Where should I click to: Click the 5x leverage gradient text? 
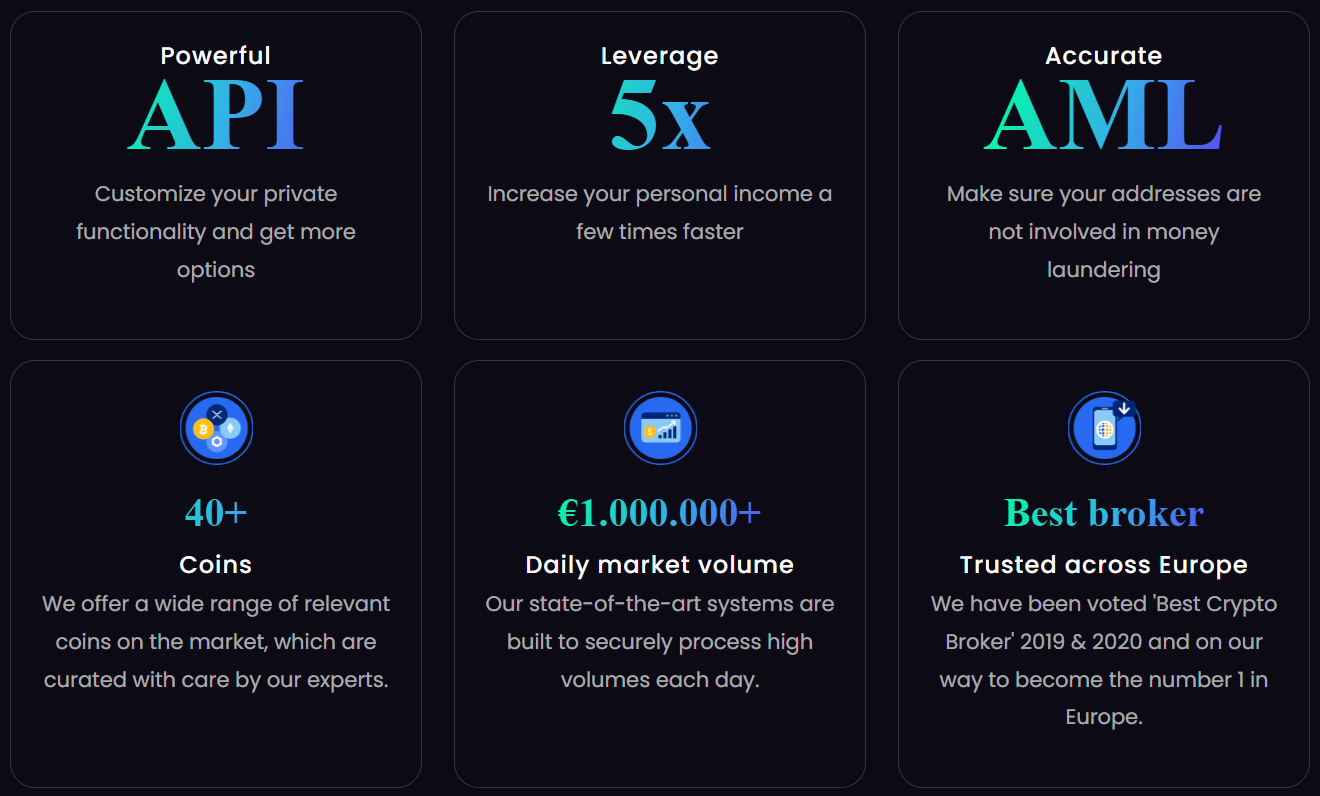[x=660, y=116]
